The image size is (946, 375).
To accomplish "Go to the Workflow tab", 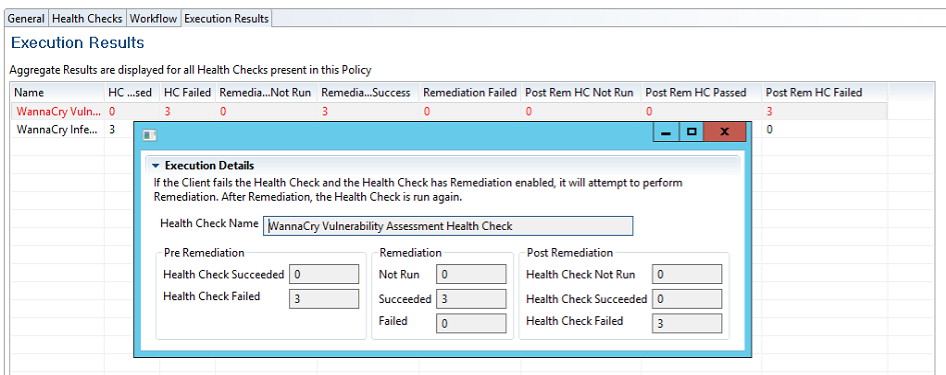I will [x=154, y=19].
